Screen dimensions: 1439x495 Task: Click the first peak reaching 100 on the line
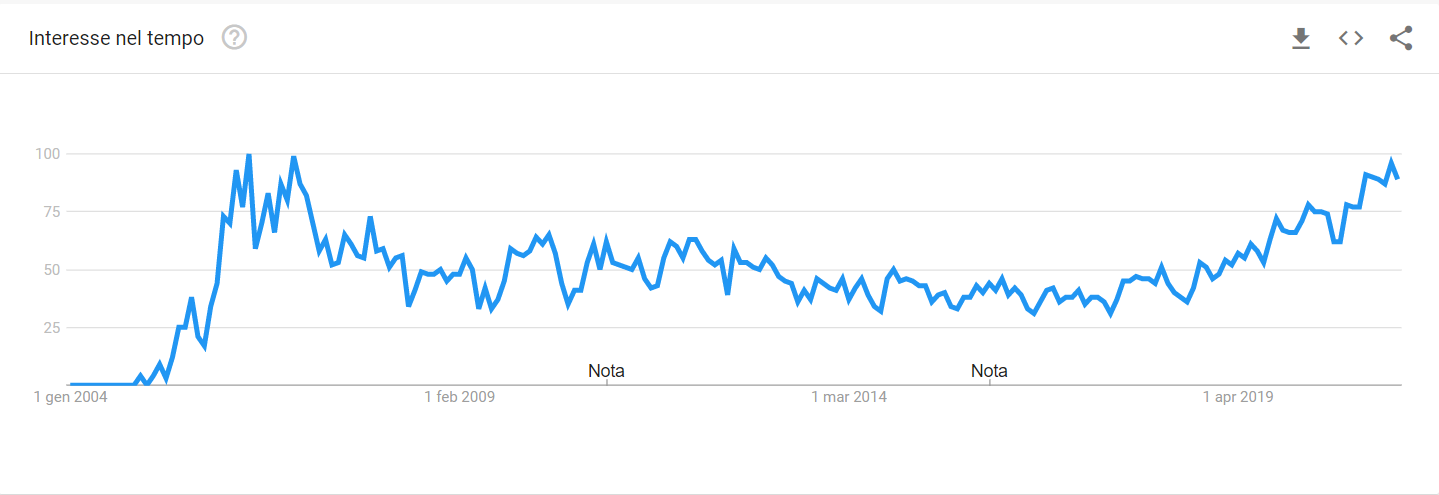tap(248, 155)
